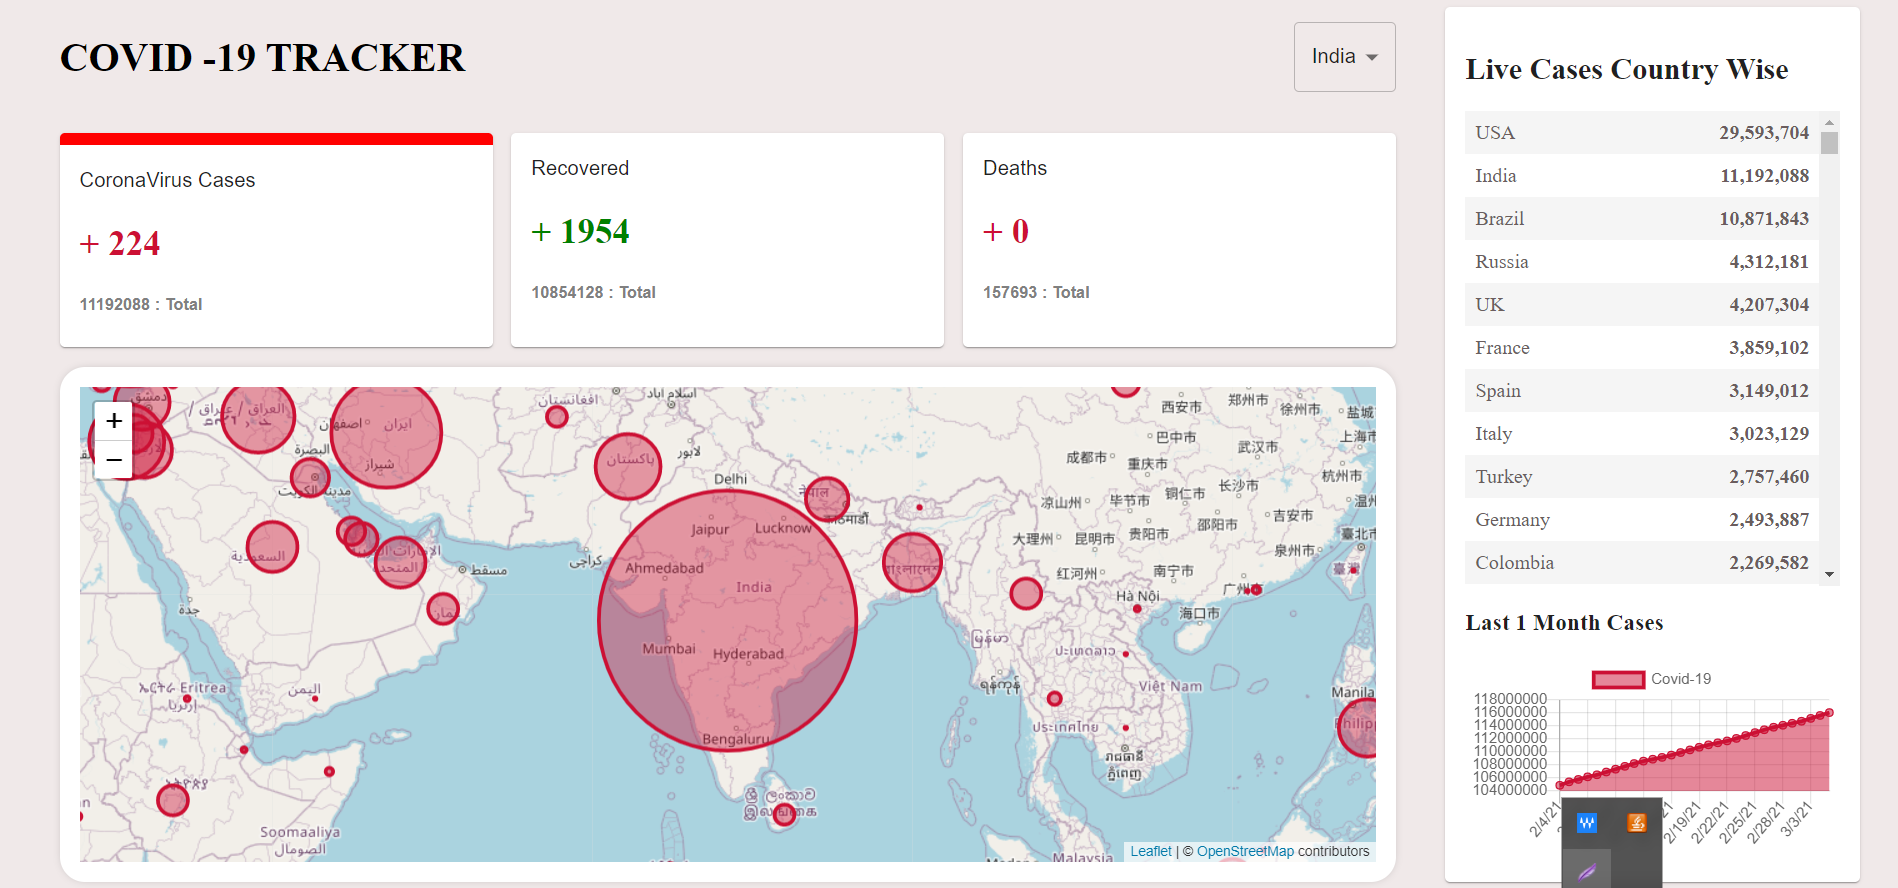Click the 157693 : Total text
Image resolution: width=1898 pixels, height=888 pixels.
pos(1036,292)
